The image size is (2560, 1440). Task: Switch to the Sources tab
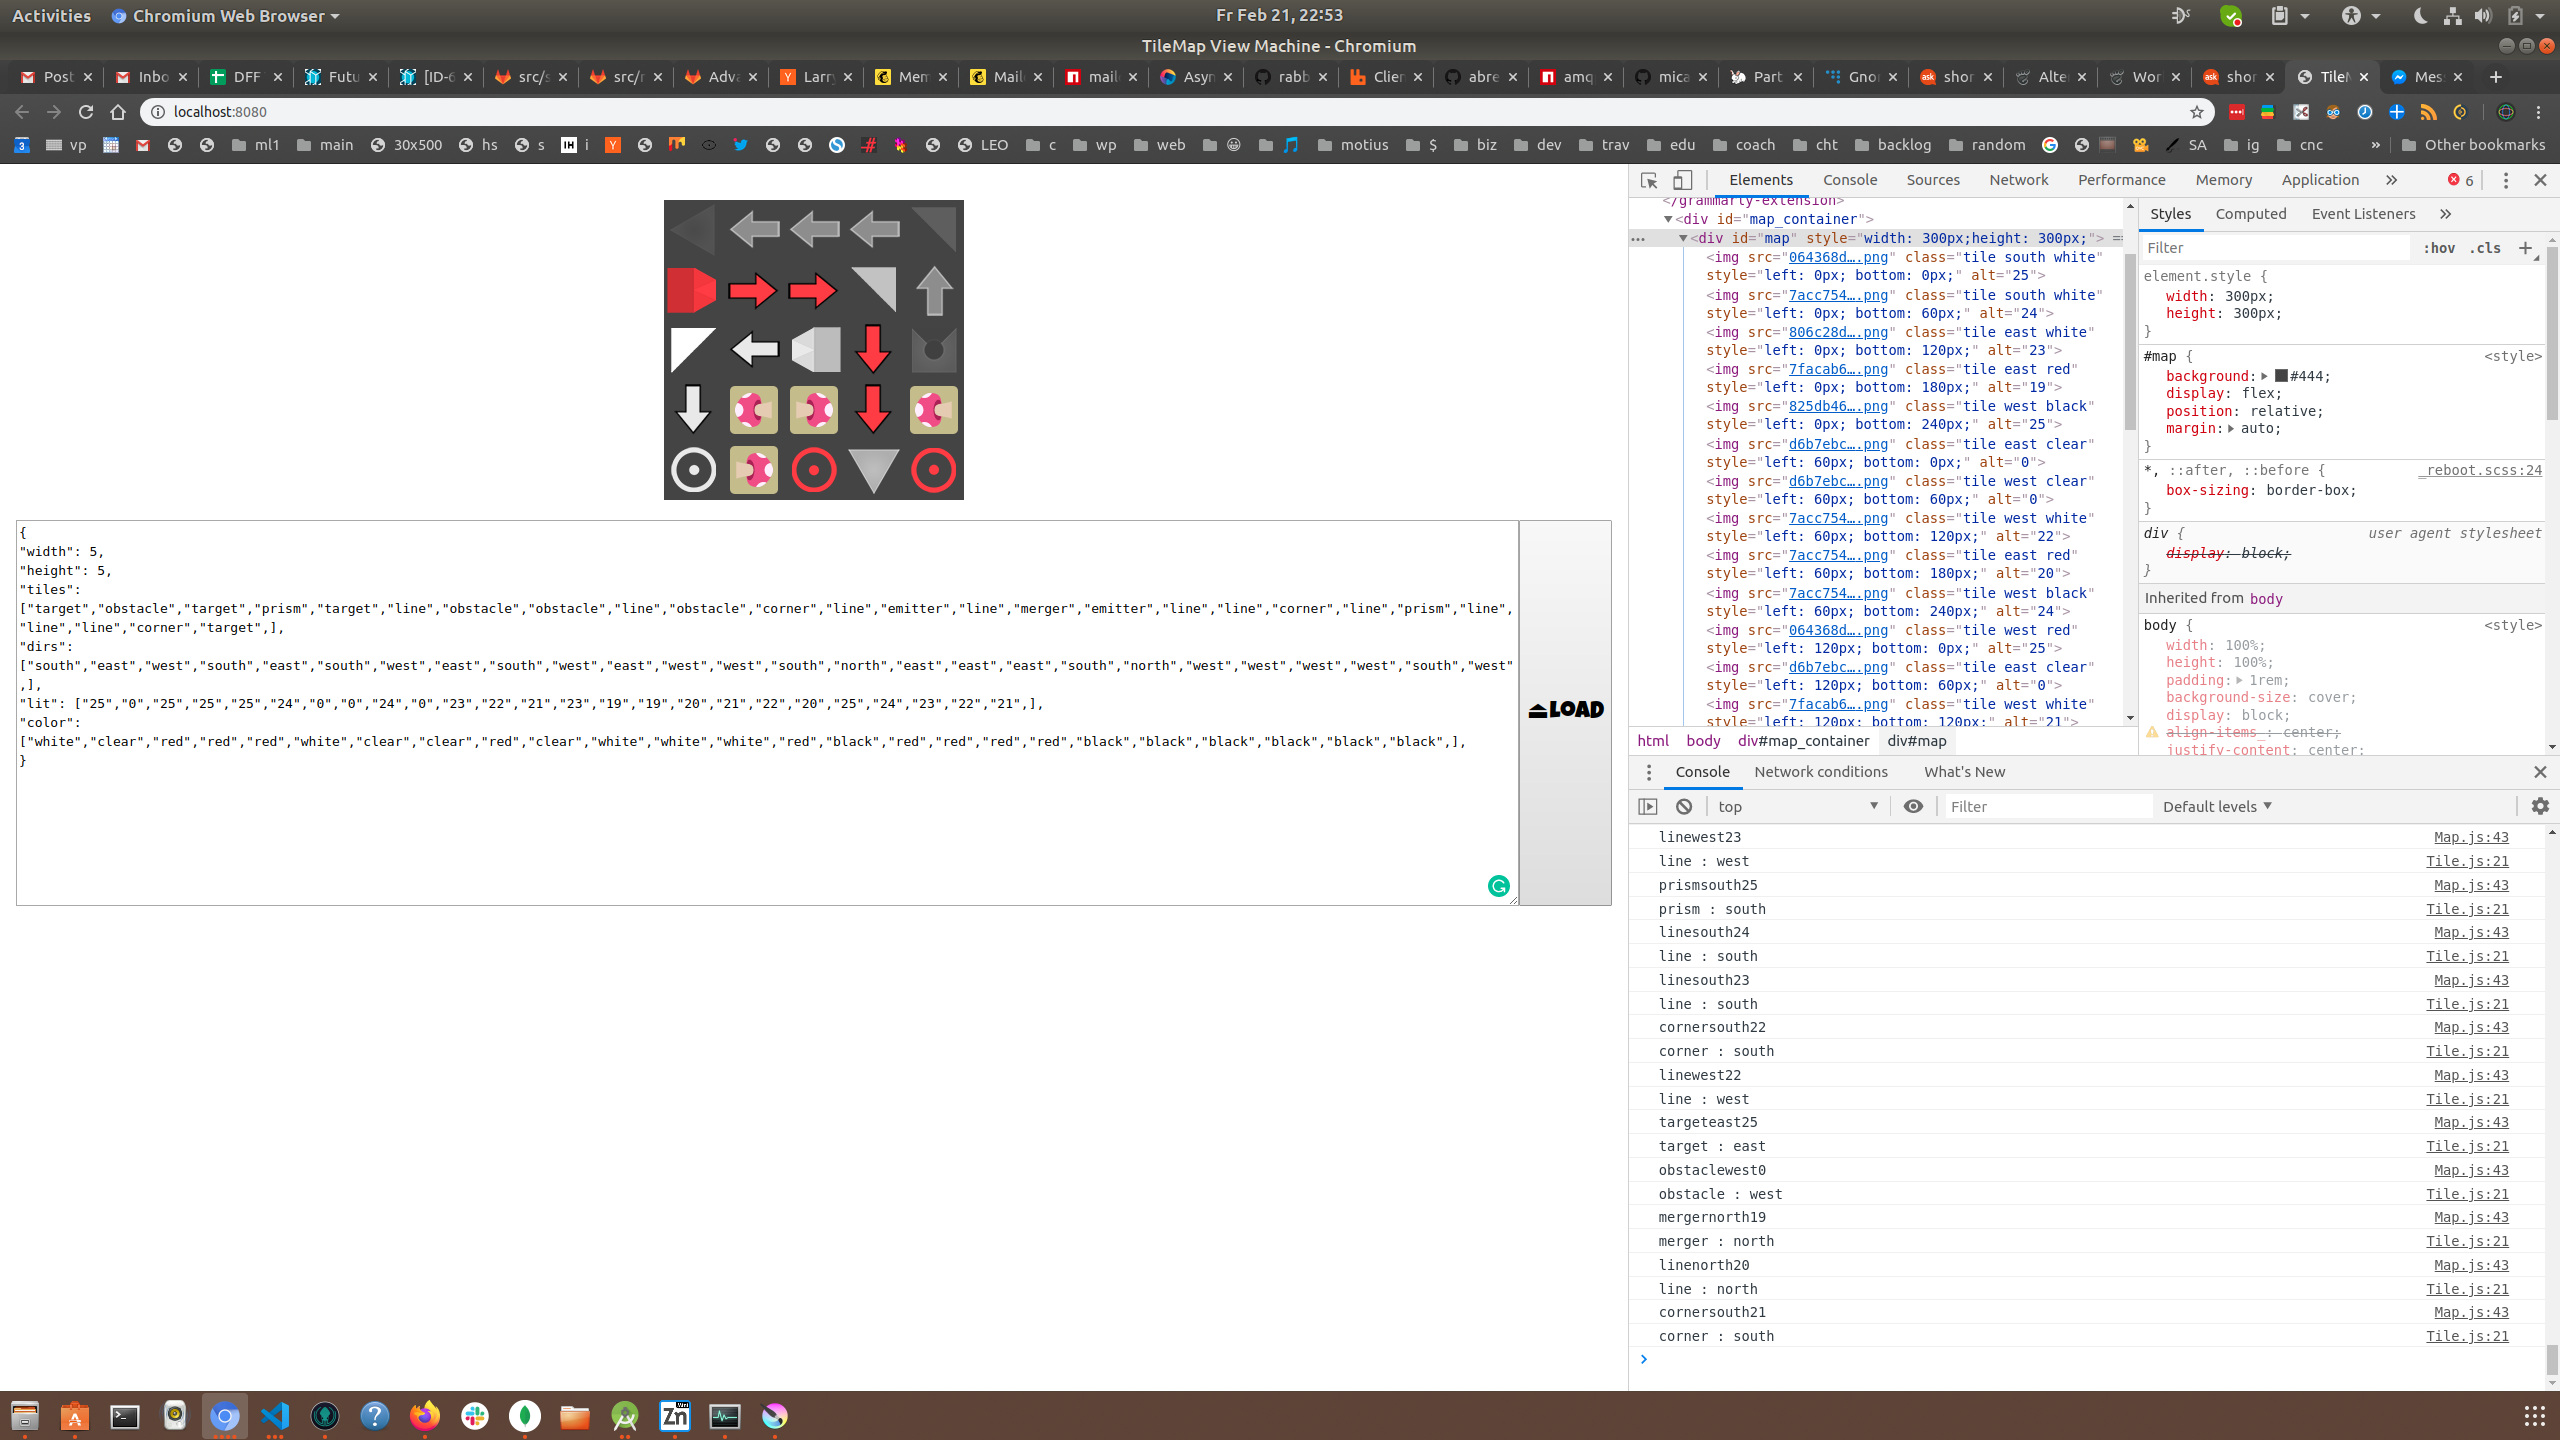coord(1932,180)
